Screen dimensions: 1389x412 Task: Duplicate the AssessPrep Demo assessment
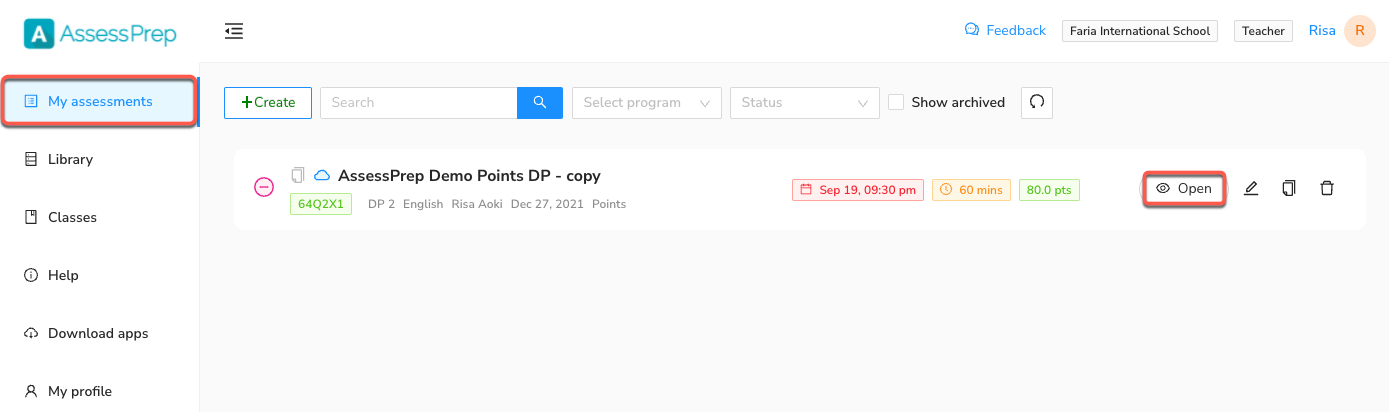pyautogui.click(x=1289, y=188)
